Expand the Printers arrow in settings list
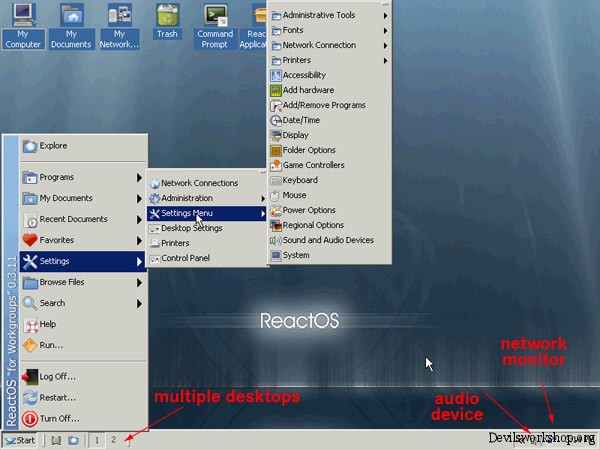 [385, 61]
